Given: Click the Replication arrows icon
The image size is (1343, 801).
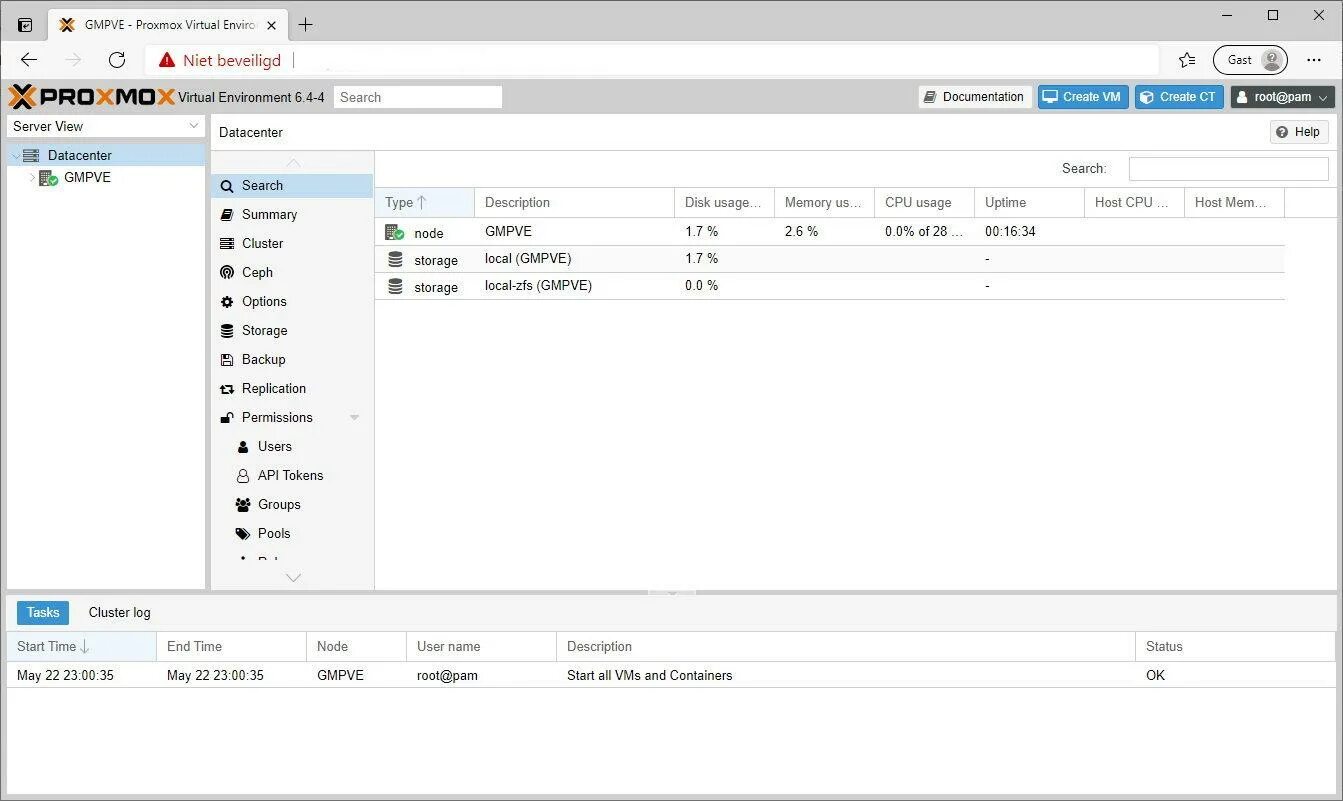Looking at the screenshot, I should tap(227, 389).
